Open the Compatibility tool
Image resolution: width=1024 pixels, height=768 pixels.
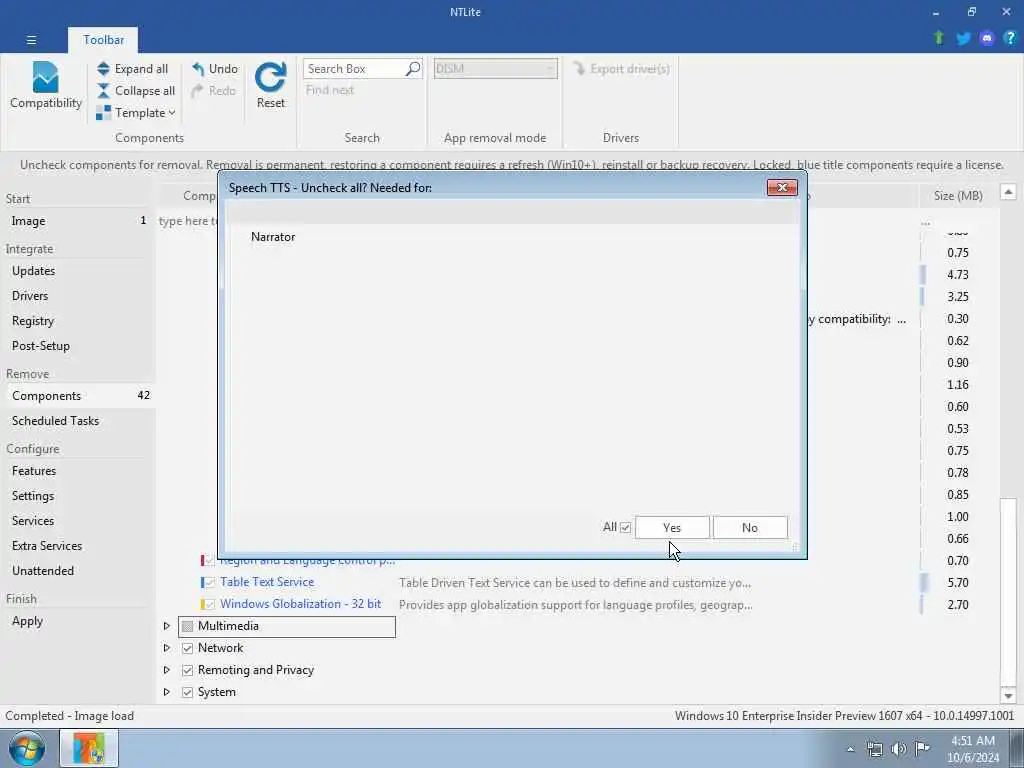(46, 86)
